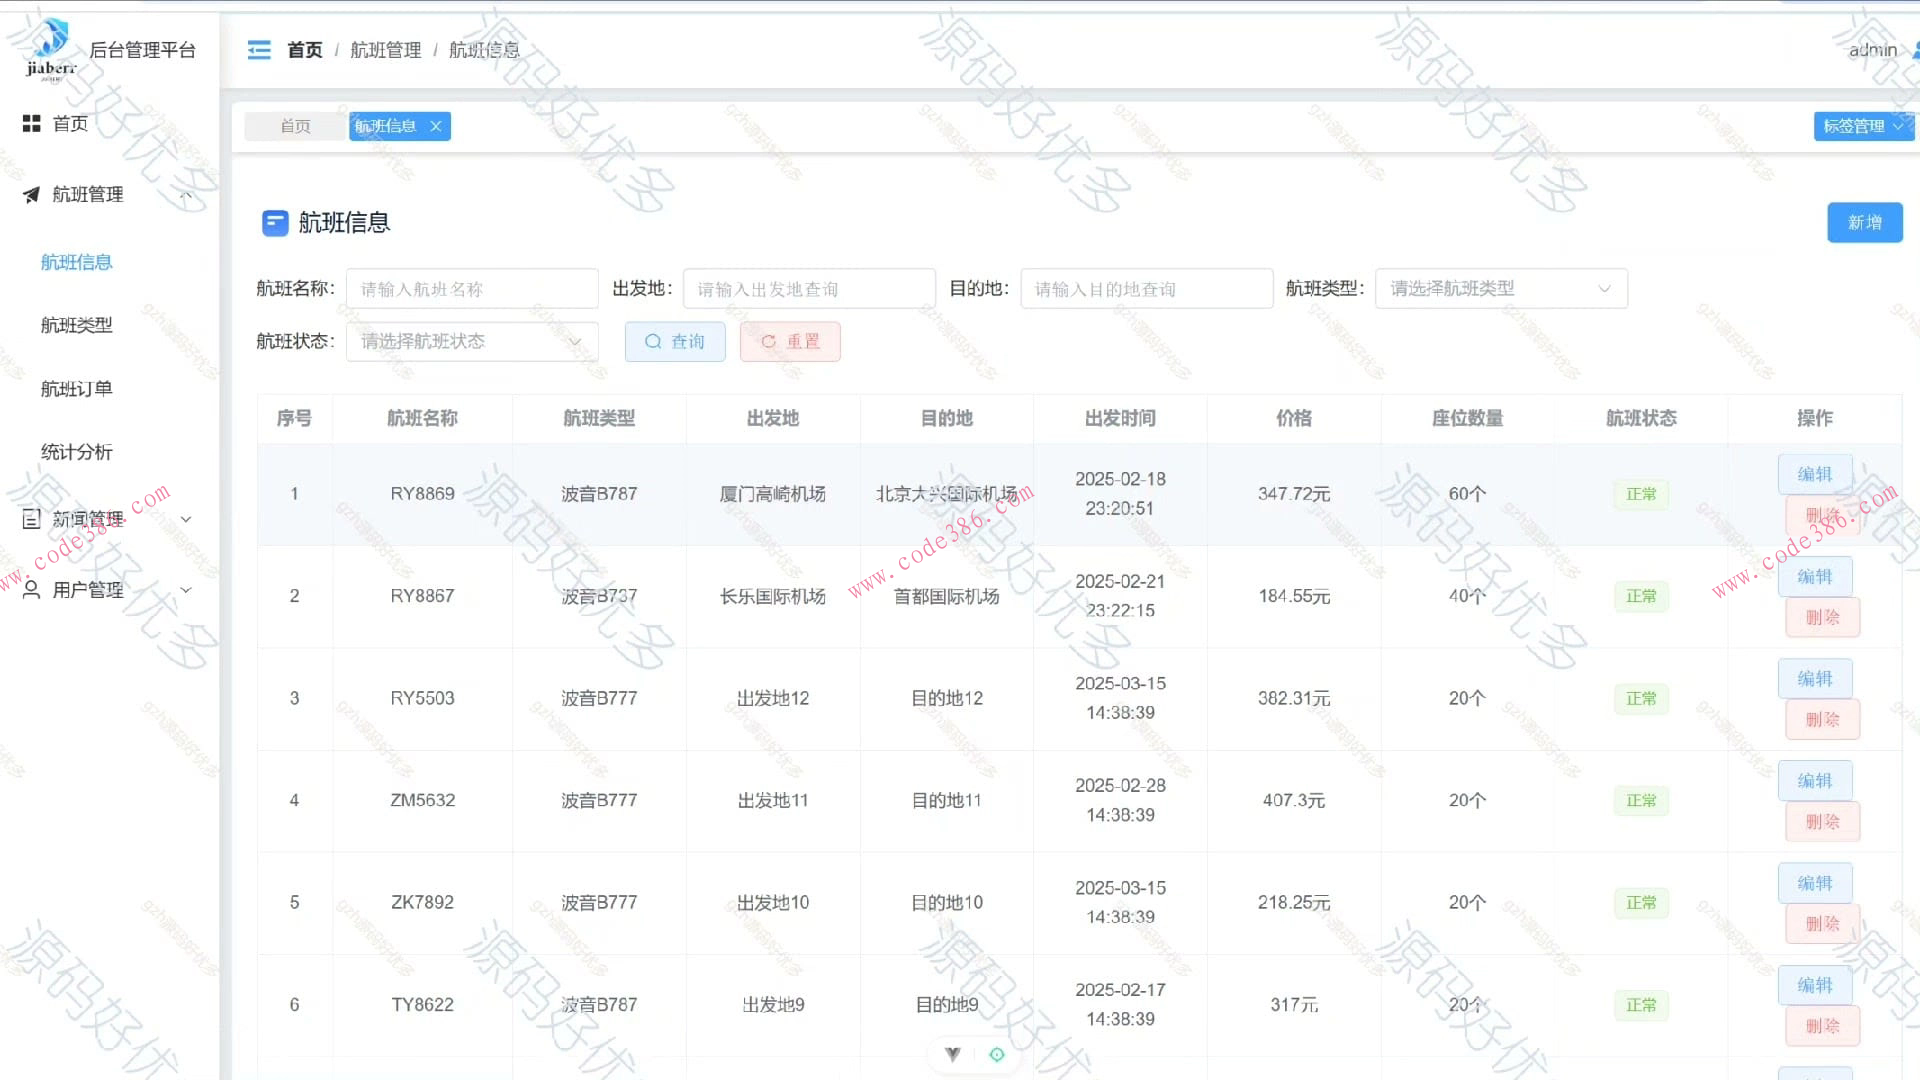This screenshot has width=1920, height=1080.
Task: Click the locate icon at page bottom
Action: coord(996,1053)
